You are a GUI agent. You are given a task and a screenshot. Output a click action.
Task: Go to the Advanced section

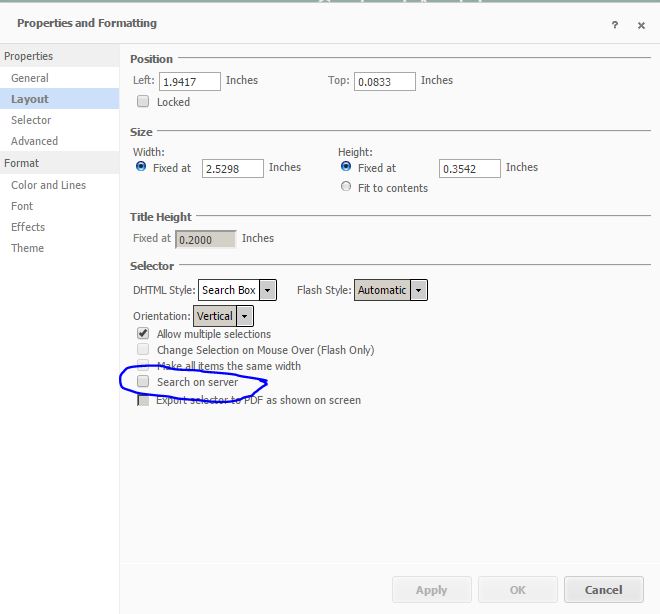[x=35, y=141]
